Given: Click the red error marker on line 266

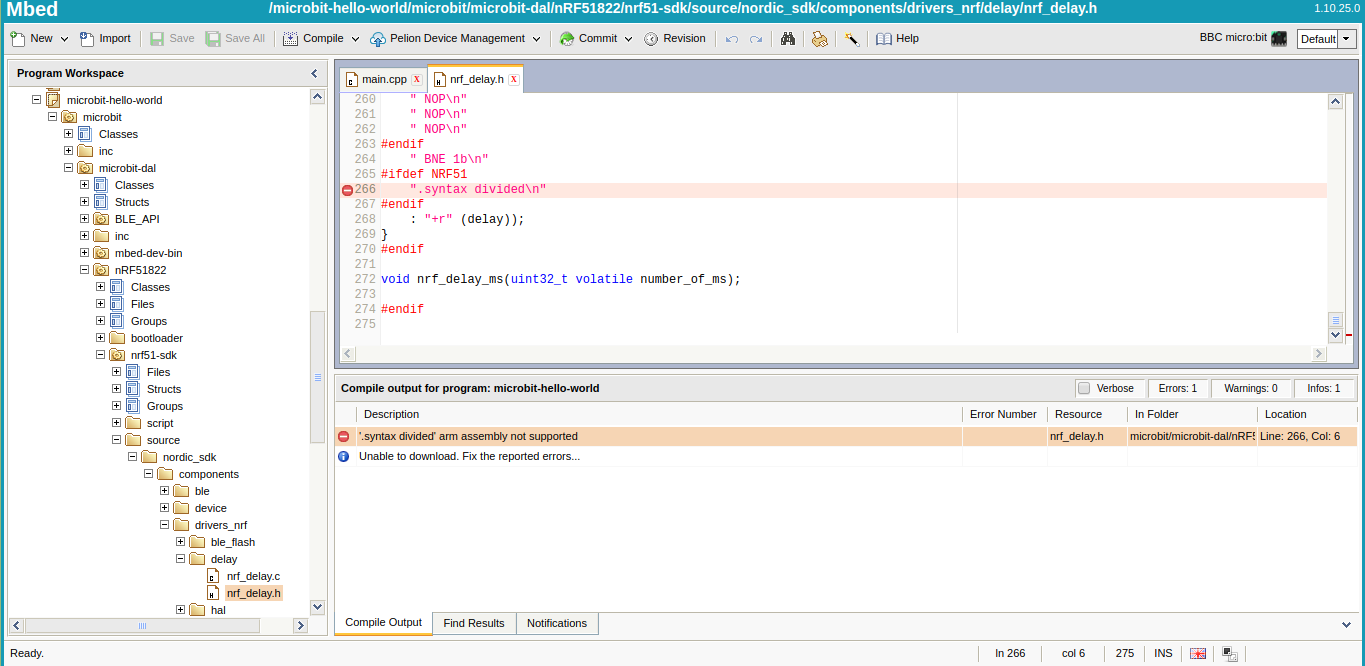Looking at the screenshot, I should click(347, 190).
